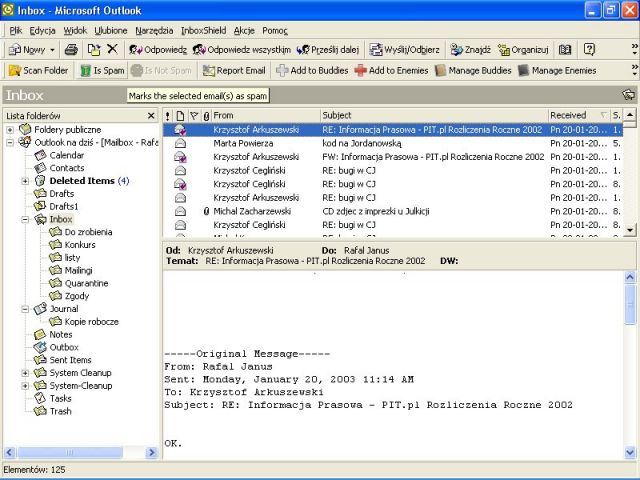Screen dimensions: 640x480
Task: Delete the message with the X toolbar icon
Action: [112, 49]
